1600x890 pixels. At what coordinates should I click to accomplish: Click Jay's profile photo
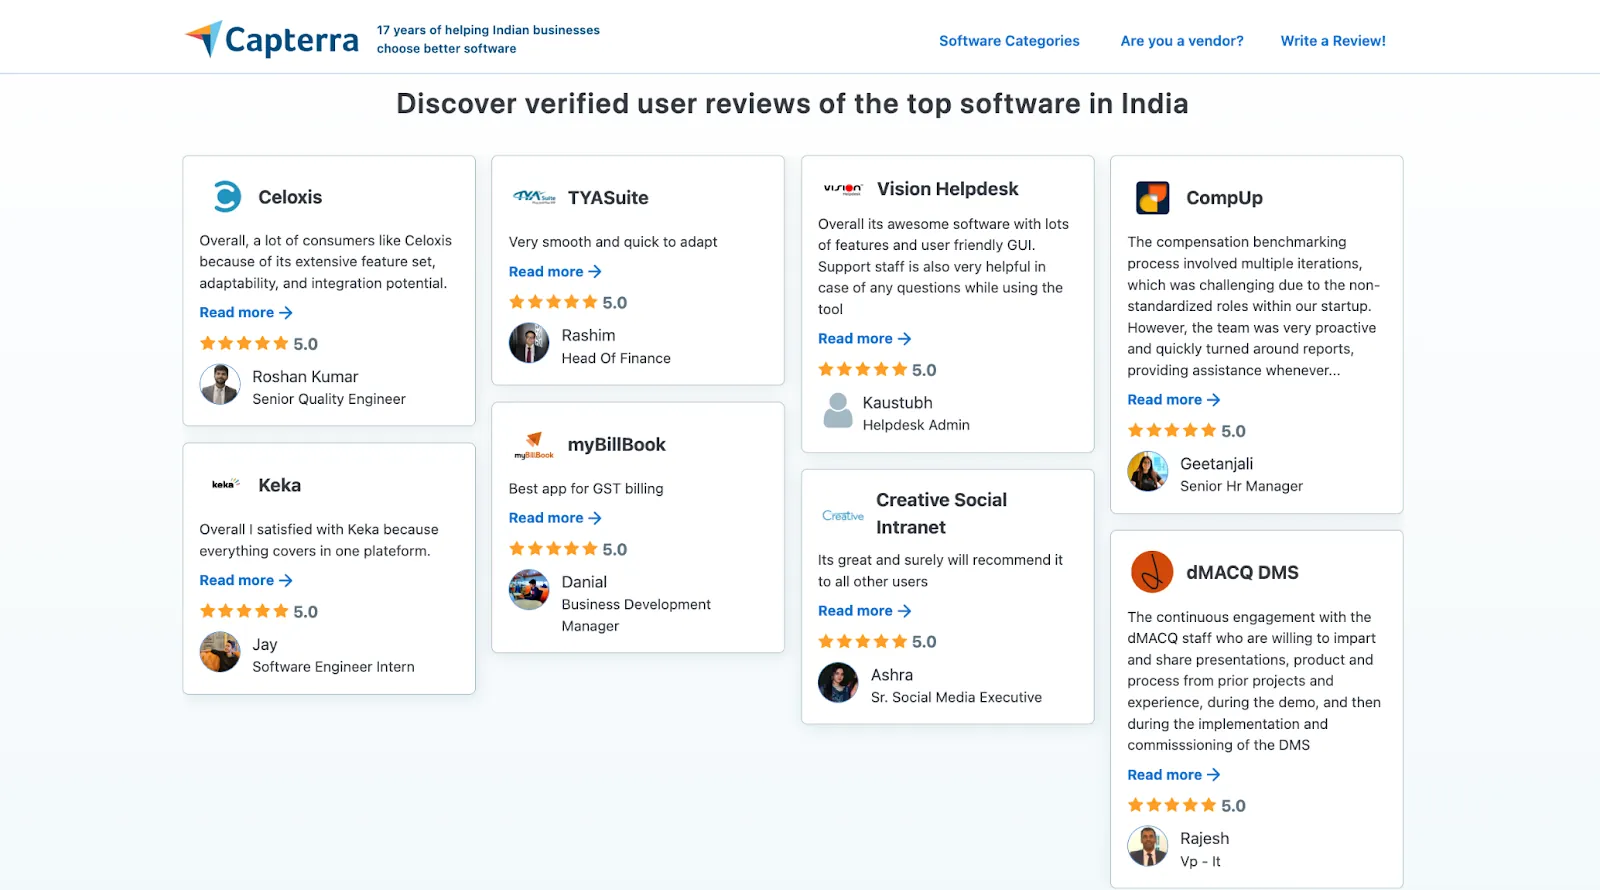(220, 652)
